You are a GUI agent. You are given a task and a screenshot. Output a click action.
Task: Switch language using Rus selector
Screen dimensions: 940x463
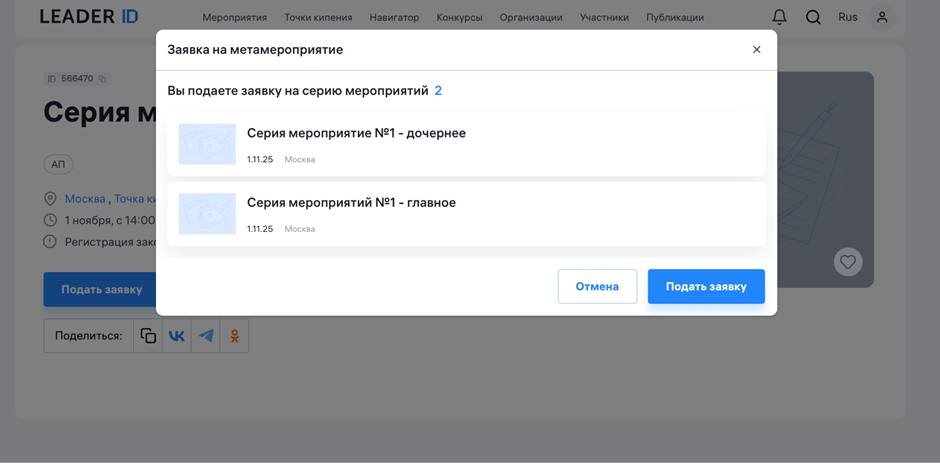click(x=847, y=17)
